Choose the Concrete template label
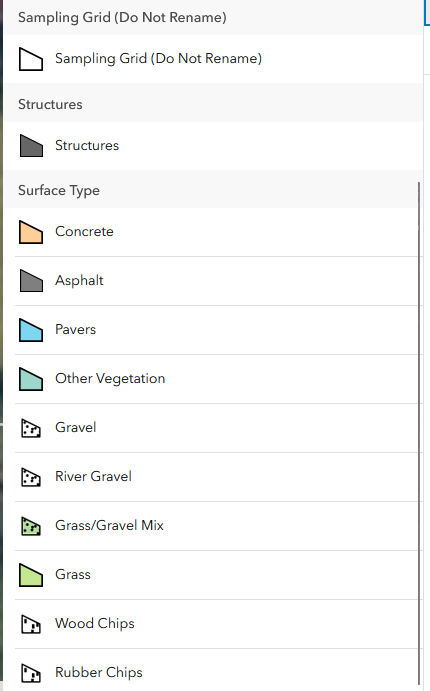The image size is (430, 691). [84, 231]
